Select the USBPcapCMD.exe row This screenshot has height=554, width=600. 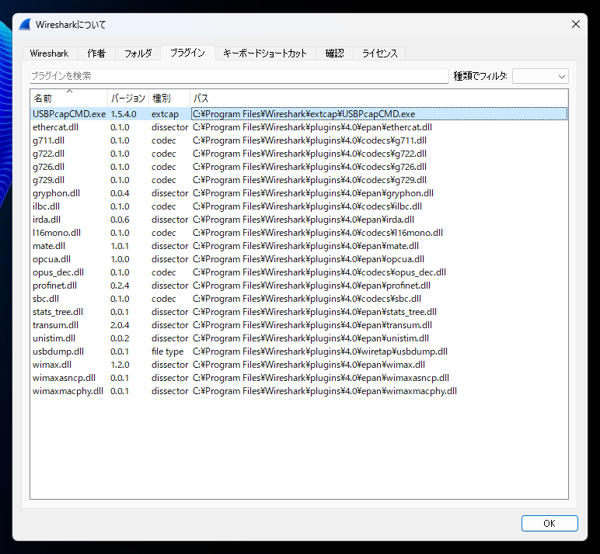point(299,114)
